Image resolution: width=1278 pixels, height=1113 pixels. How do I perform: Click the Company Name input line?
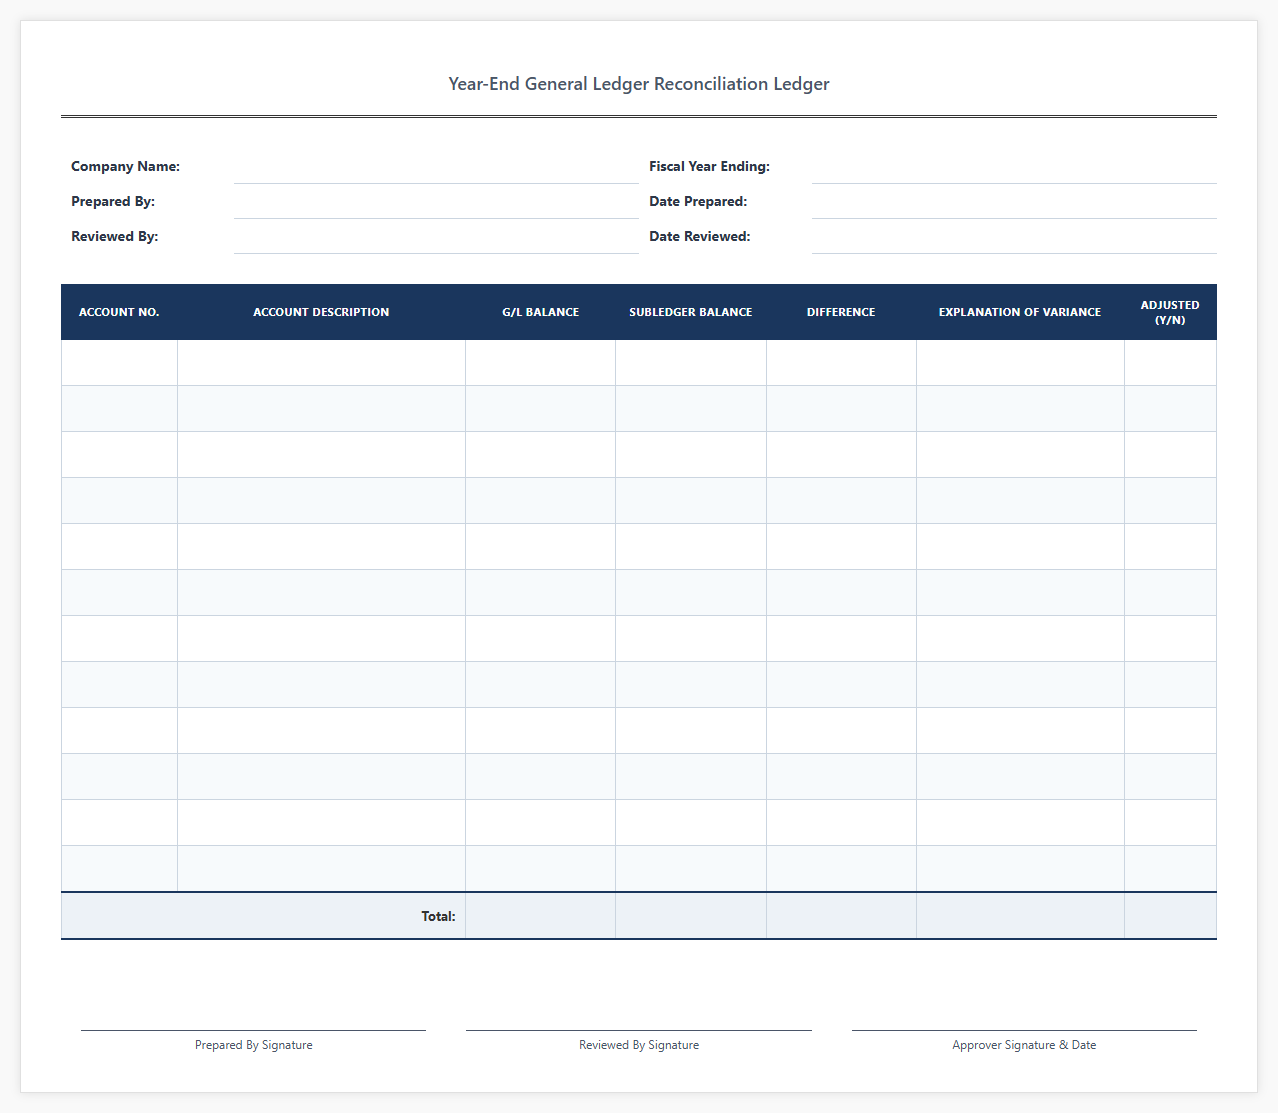(436, 167)
